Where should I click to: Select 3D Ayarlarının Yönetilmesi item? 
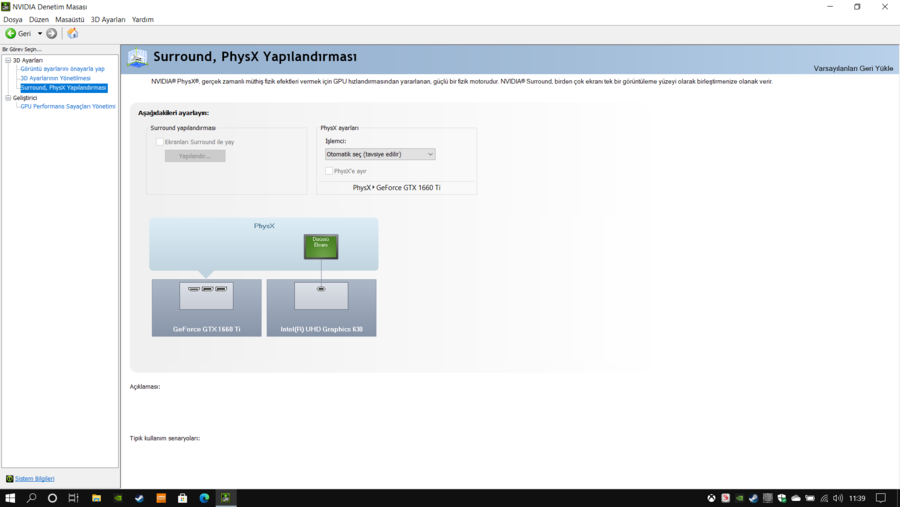point(56,78)
